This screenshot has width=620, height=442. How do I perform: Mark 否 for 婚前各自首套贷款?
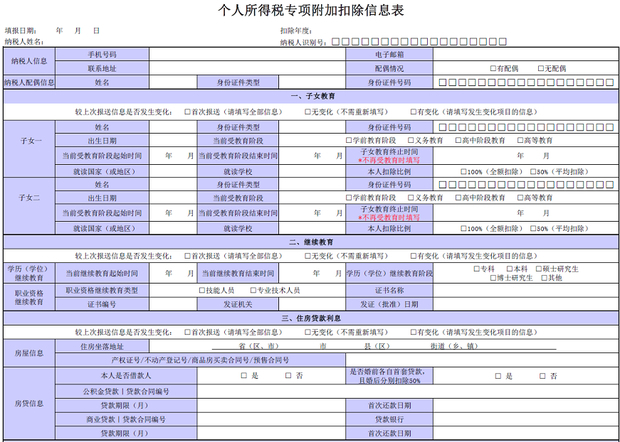click(x=542, y=376)
